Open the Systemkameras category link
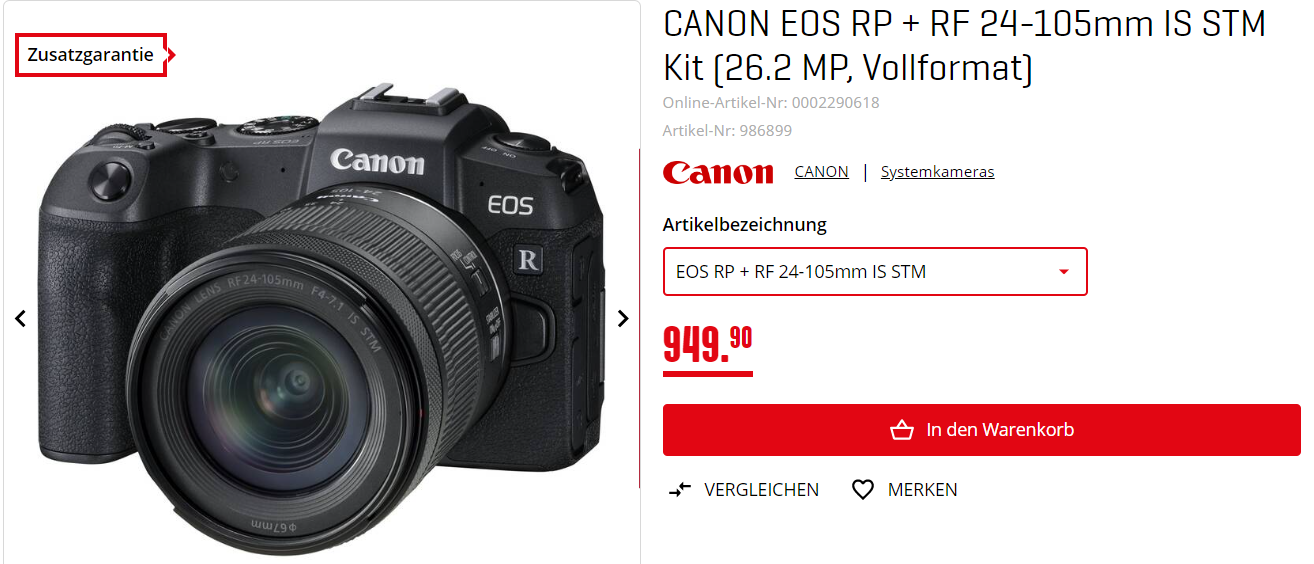The width and height of the screenshot is (1314, 564). [x=937, y=172]
